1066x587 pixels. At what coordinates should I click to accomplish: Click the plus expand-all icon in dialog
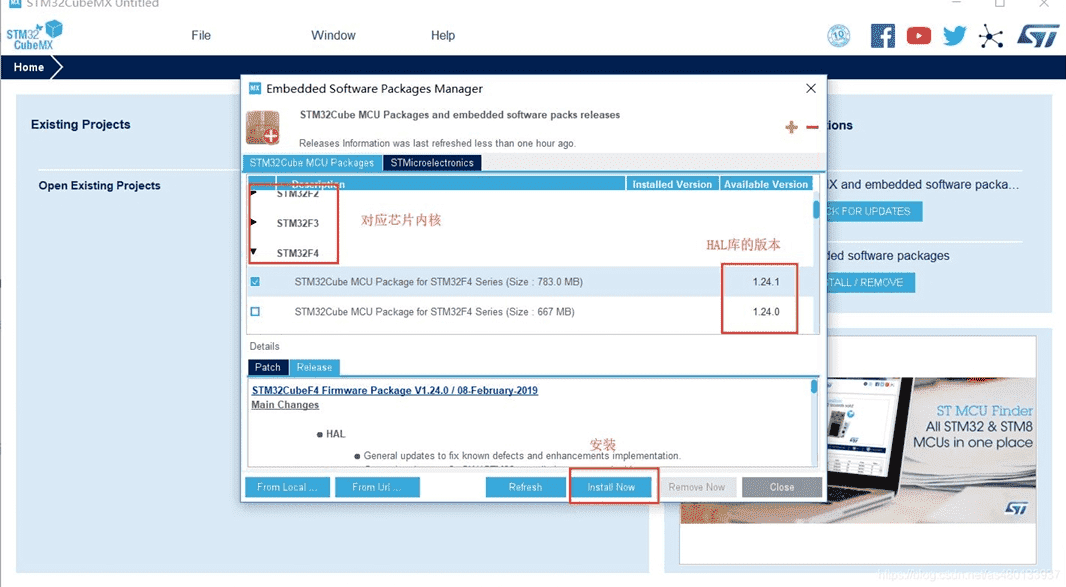tap(791, 127)
